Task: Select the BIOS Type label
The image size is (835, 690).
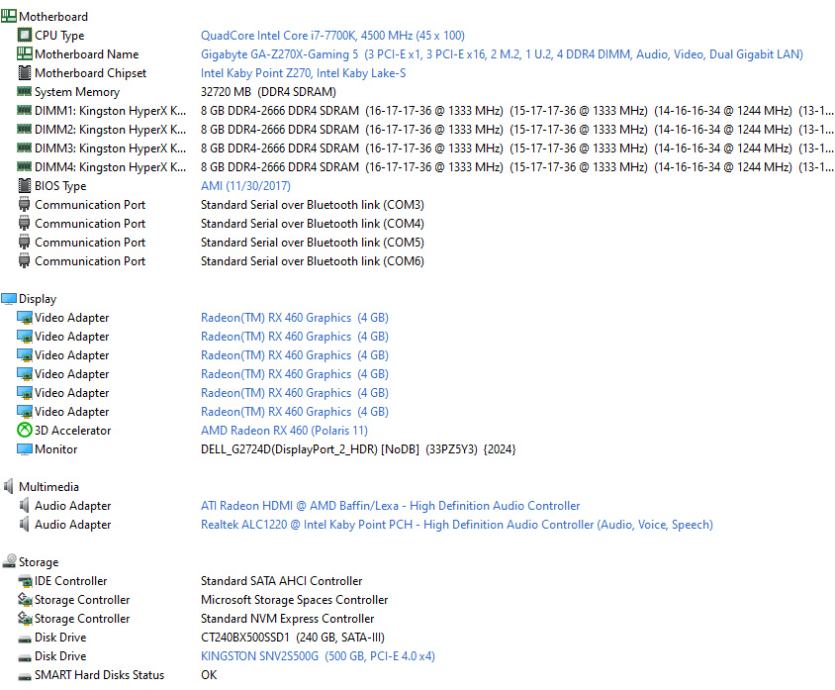Action: click(60, 186)
